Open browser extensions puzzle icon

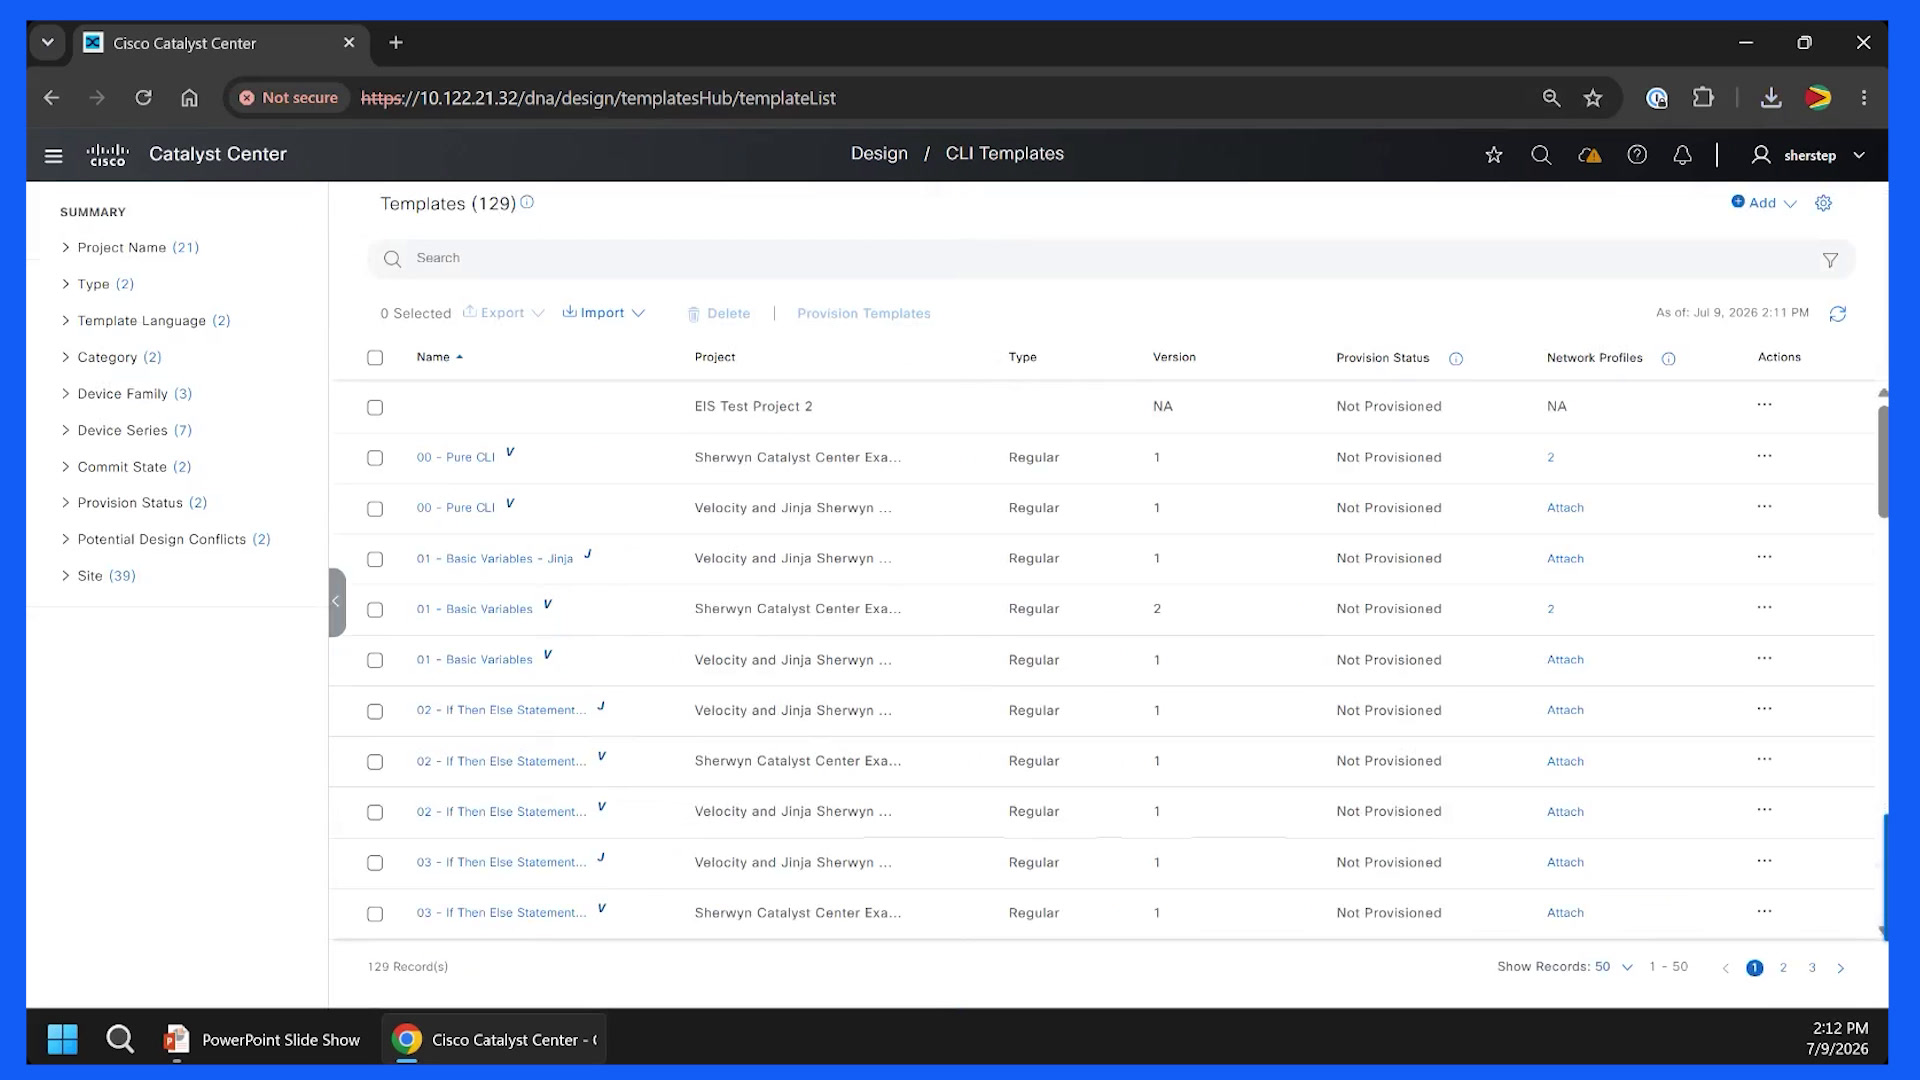coord(1703,98)
